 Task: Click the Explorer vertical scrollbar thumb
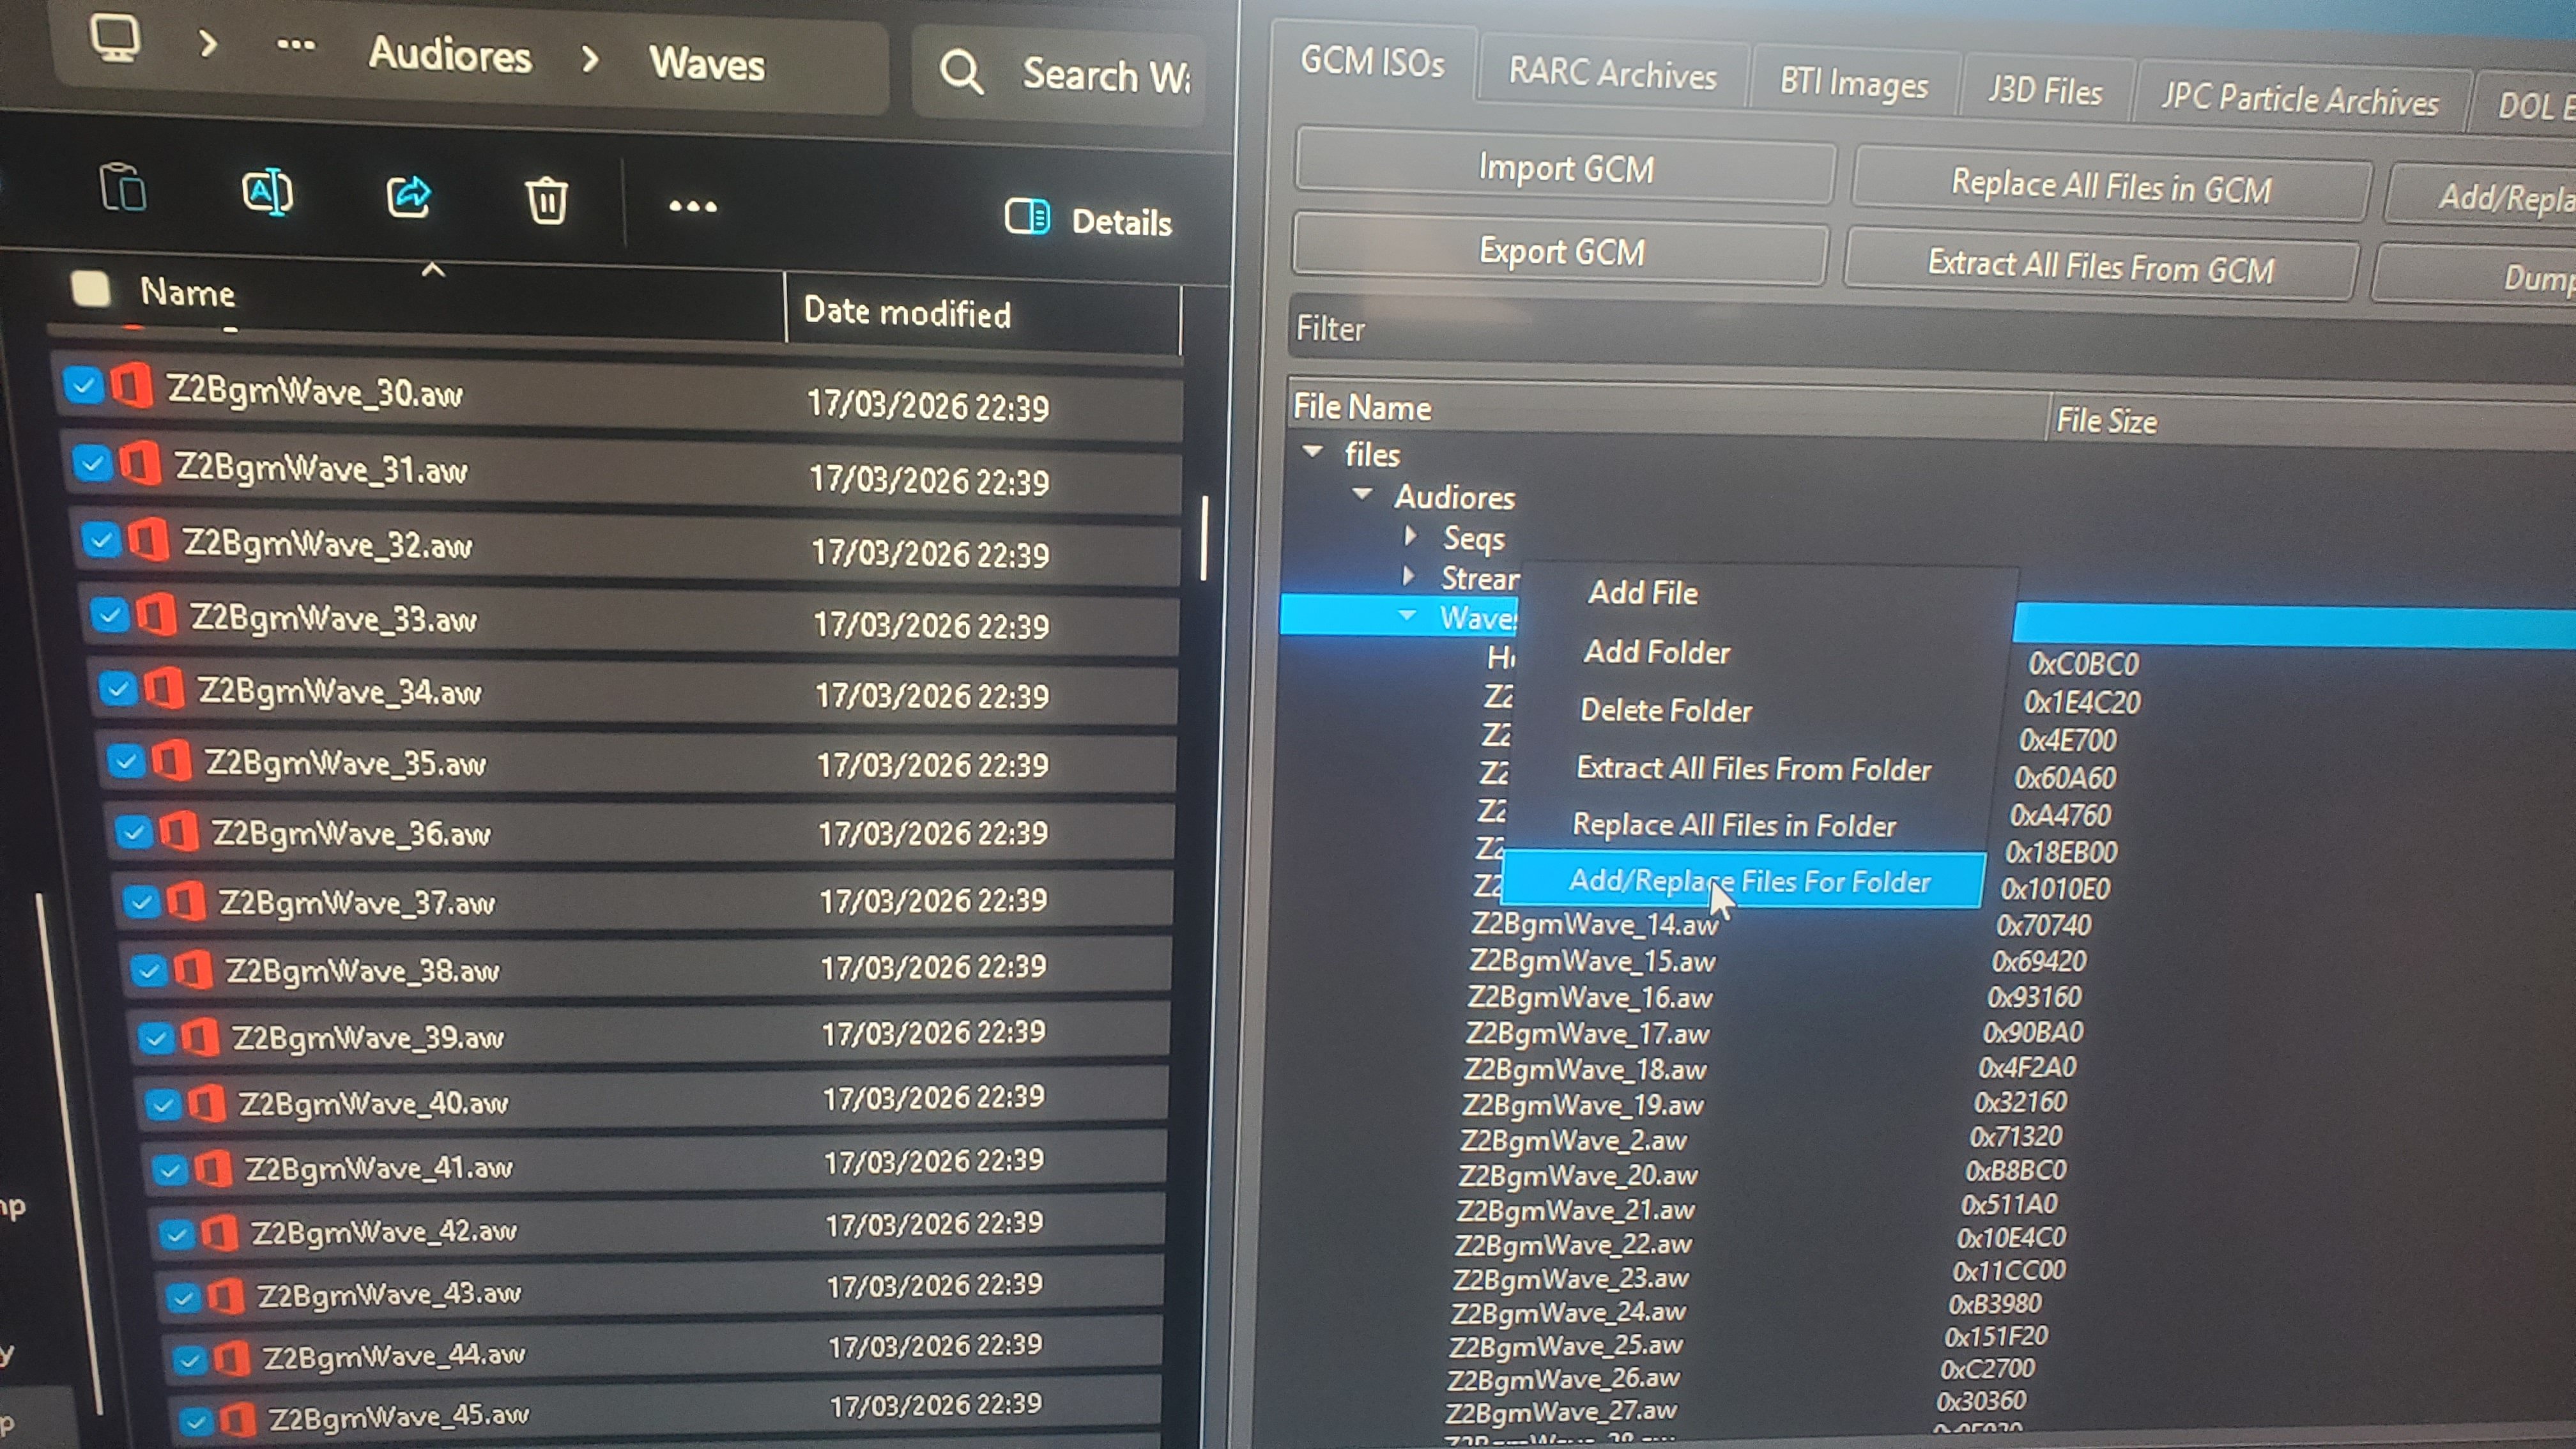click(1204, 538)
